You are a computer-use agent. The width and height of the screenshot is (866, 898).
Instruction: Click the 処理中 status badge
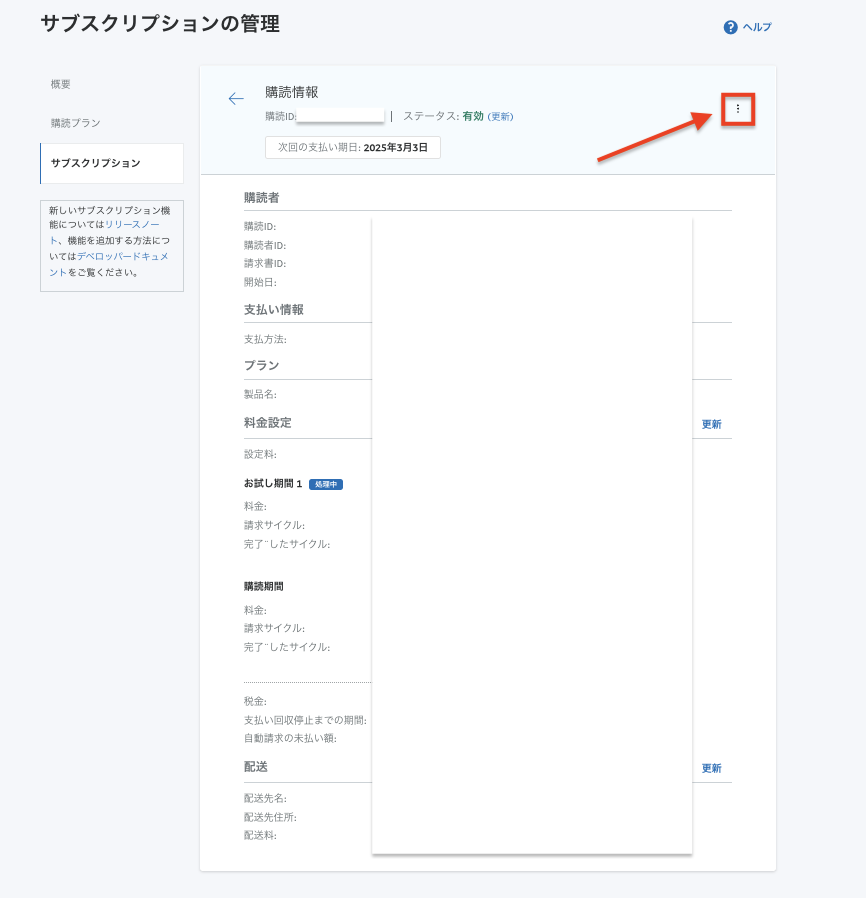(326, 484)
